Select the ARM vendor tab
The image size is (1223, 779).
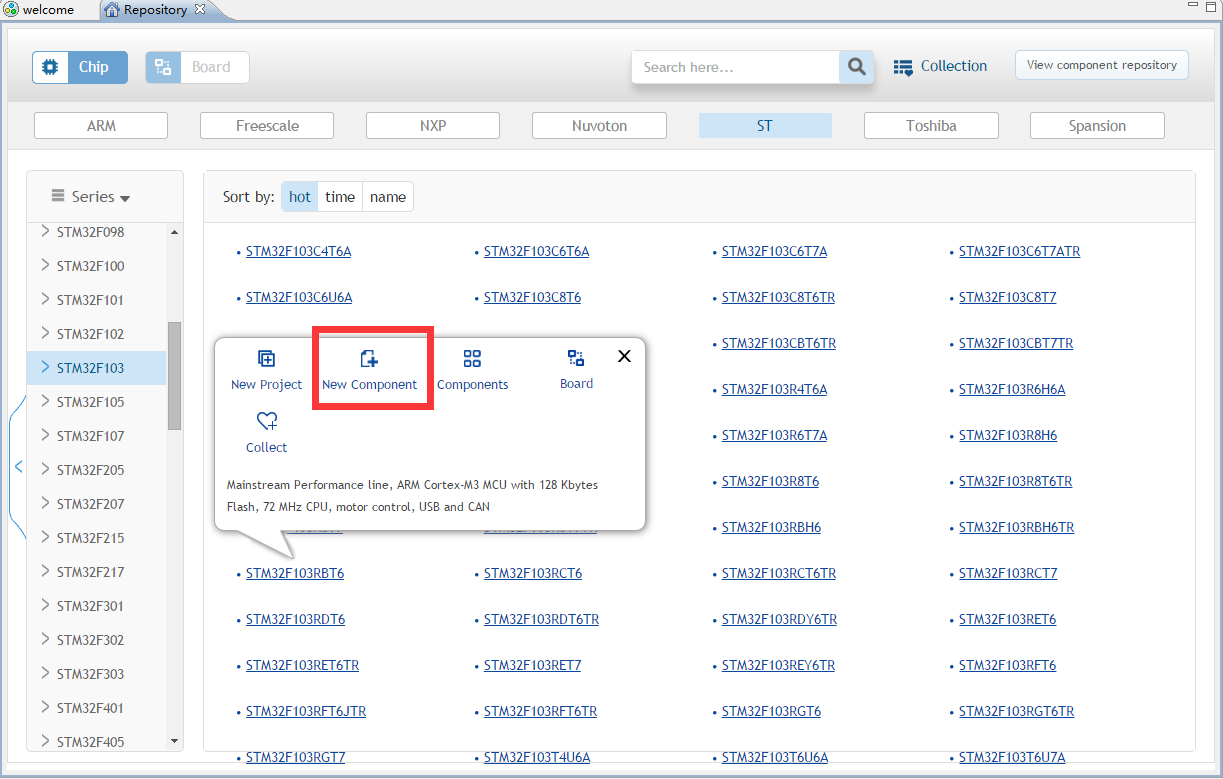tap(101, 126)
